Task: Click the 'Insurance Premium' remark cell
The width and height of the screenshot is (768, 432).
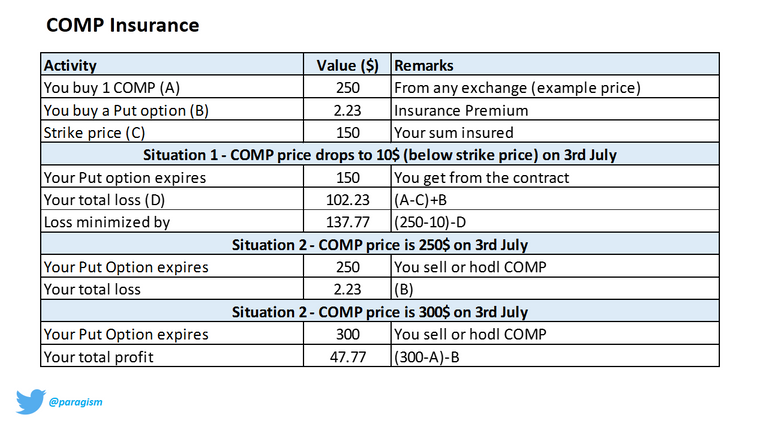Action: tap(555, 110)
